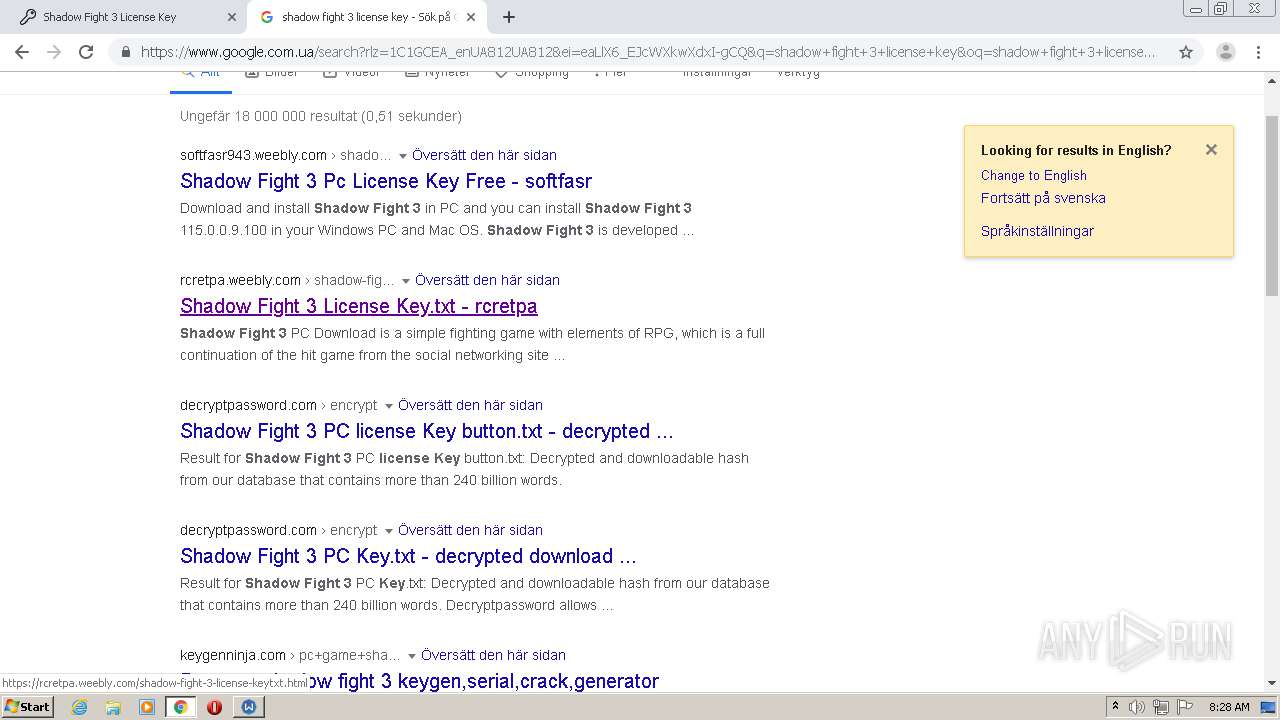Open Windows Explorer from the taskbar
1280x720 pixels.
[x=113, y=707]
